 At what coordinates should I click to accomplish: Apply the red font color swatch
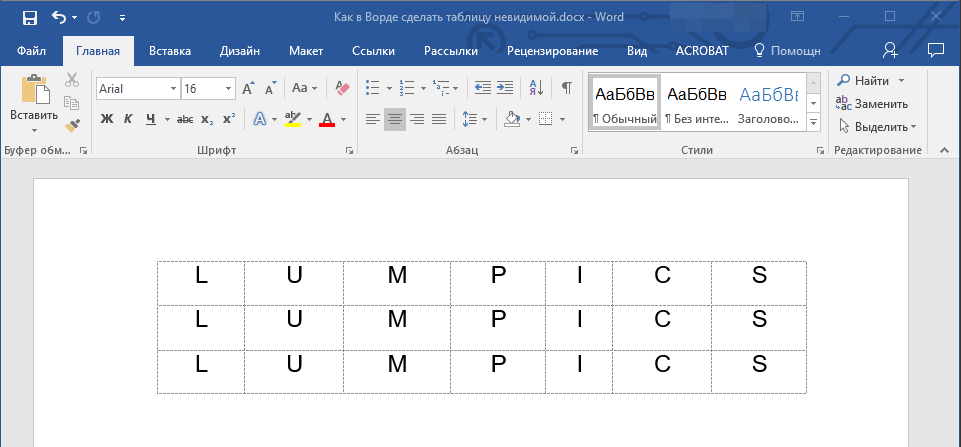click(x=326, y=119)
